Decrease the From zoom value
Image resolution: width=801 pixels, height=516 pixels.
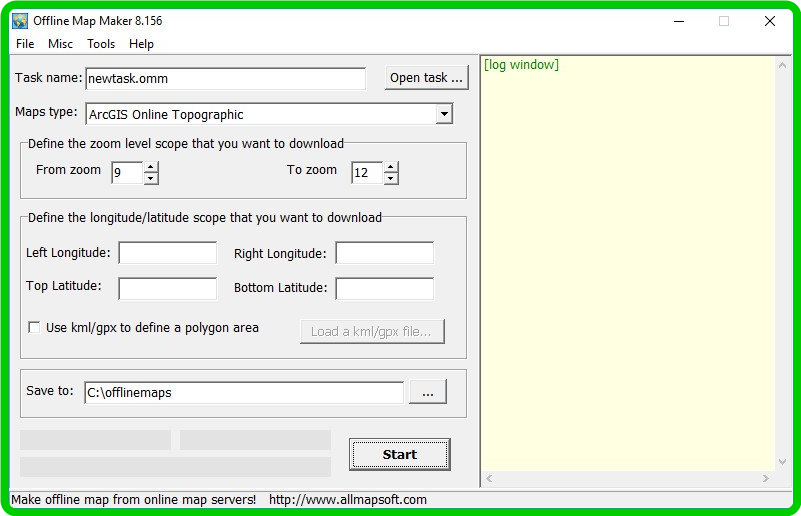click(x=151, y=178)
